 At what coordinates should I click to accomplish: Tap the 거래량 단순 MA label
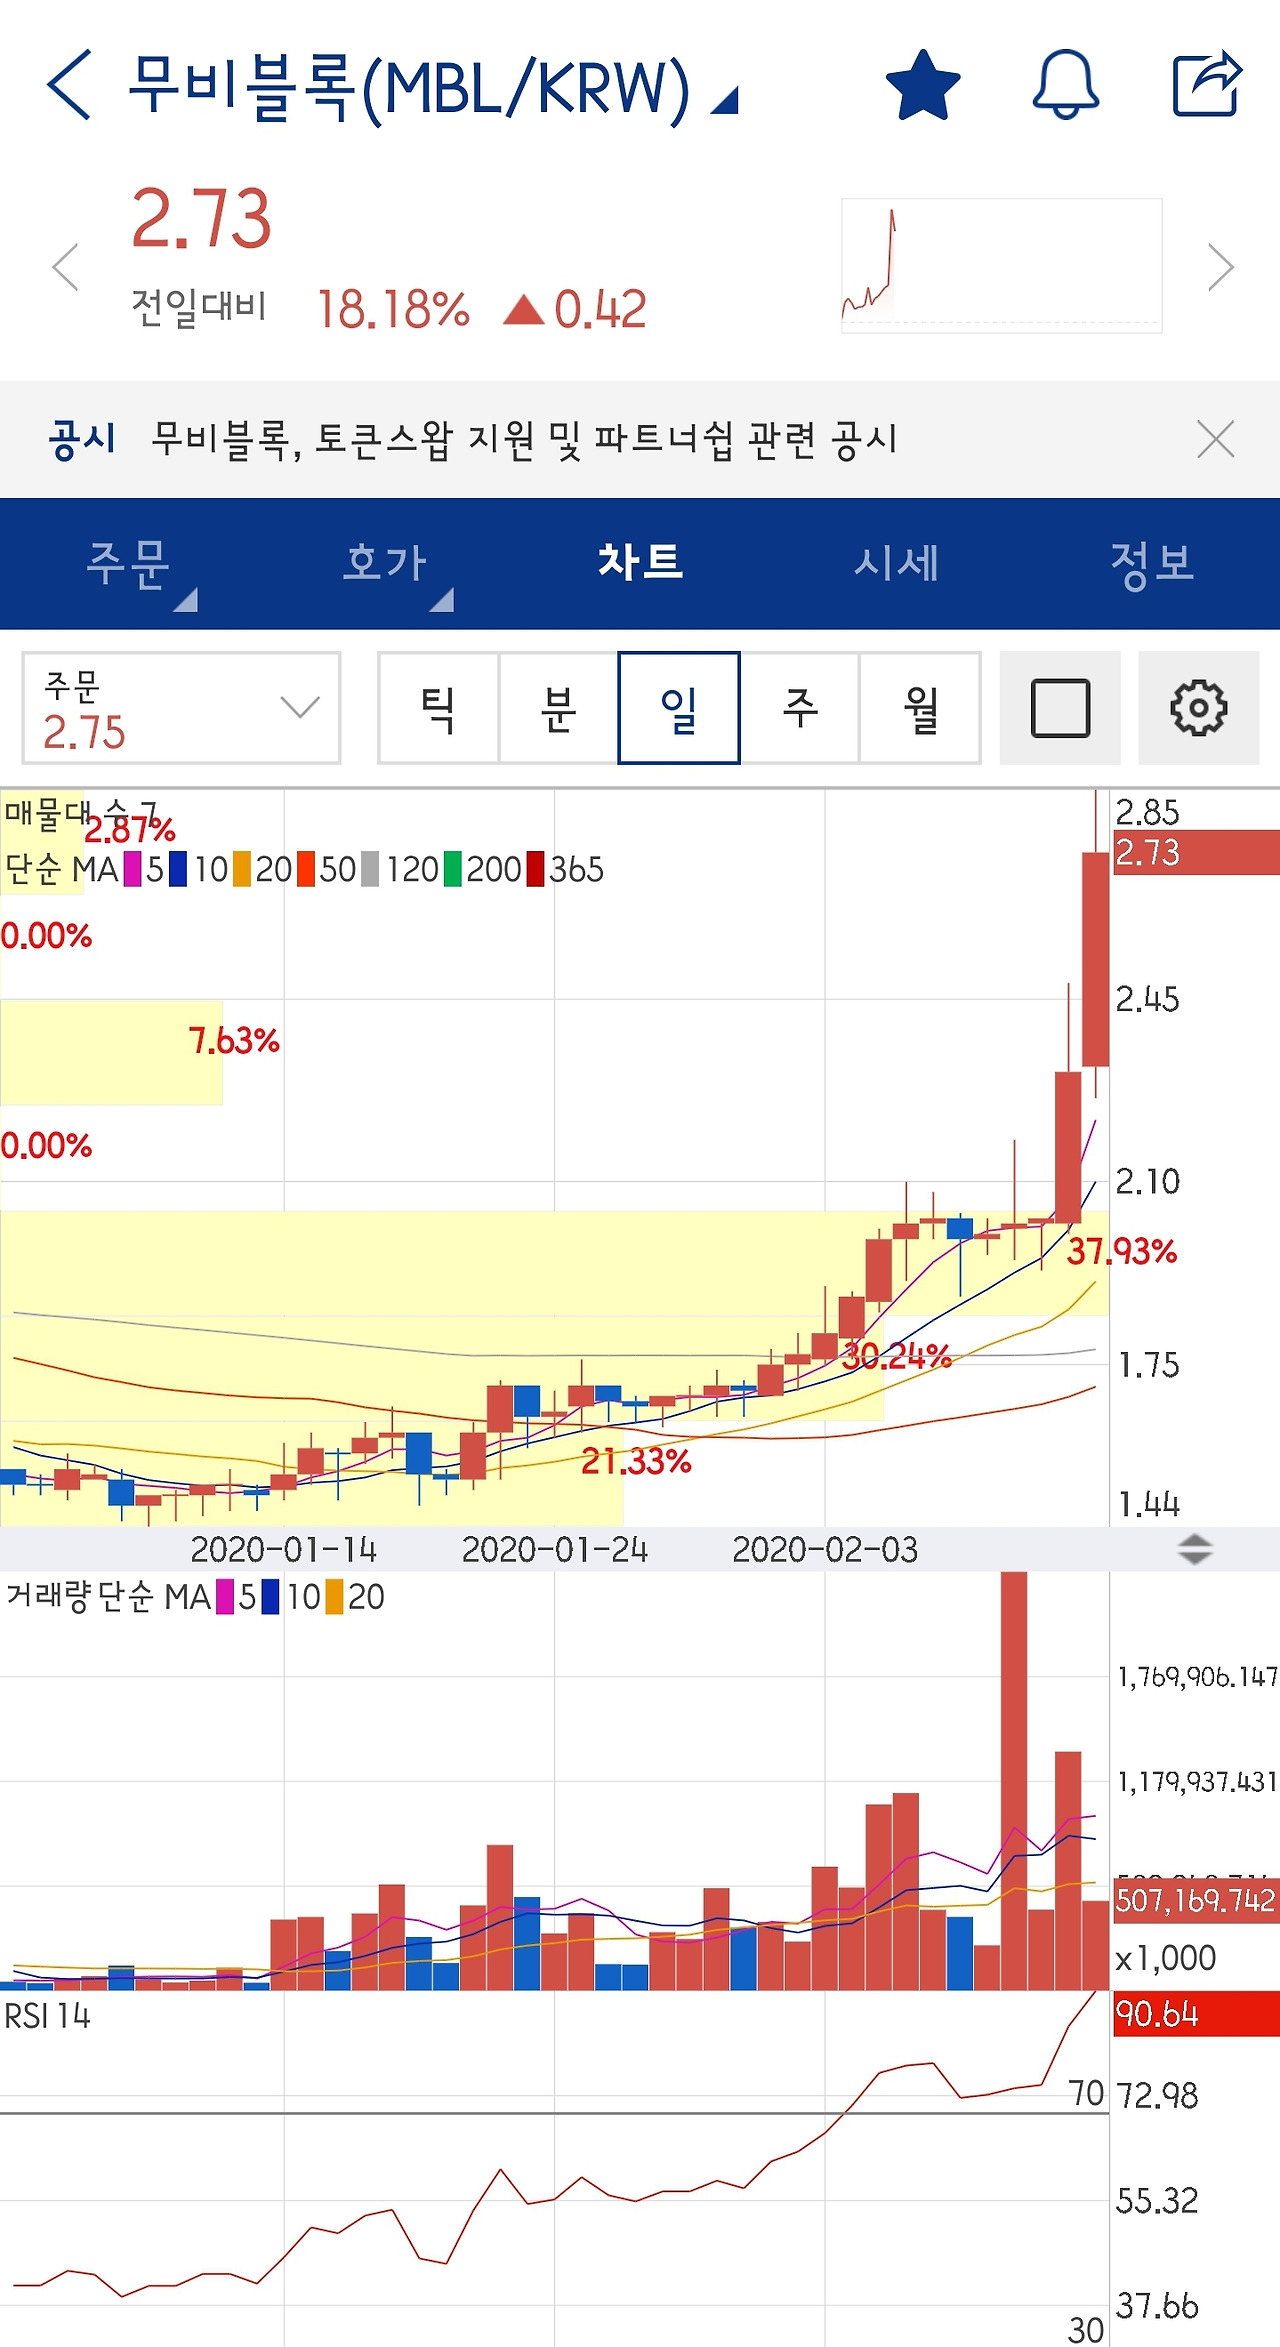tap(109, 1597)
